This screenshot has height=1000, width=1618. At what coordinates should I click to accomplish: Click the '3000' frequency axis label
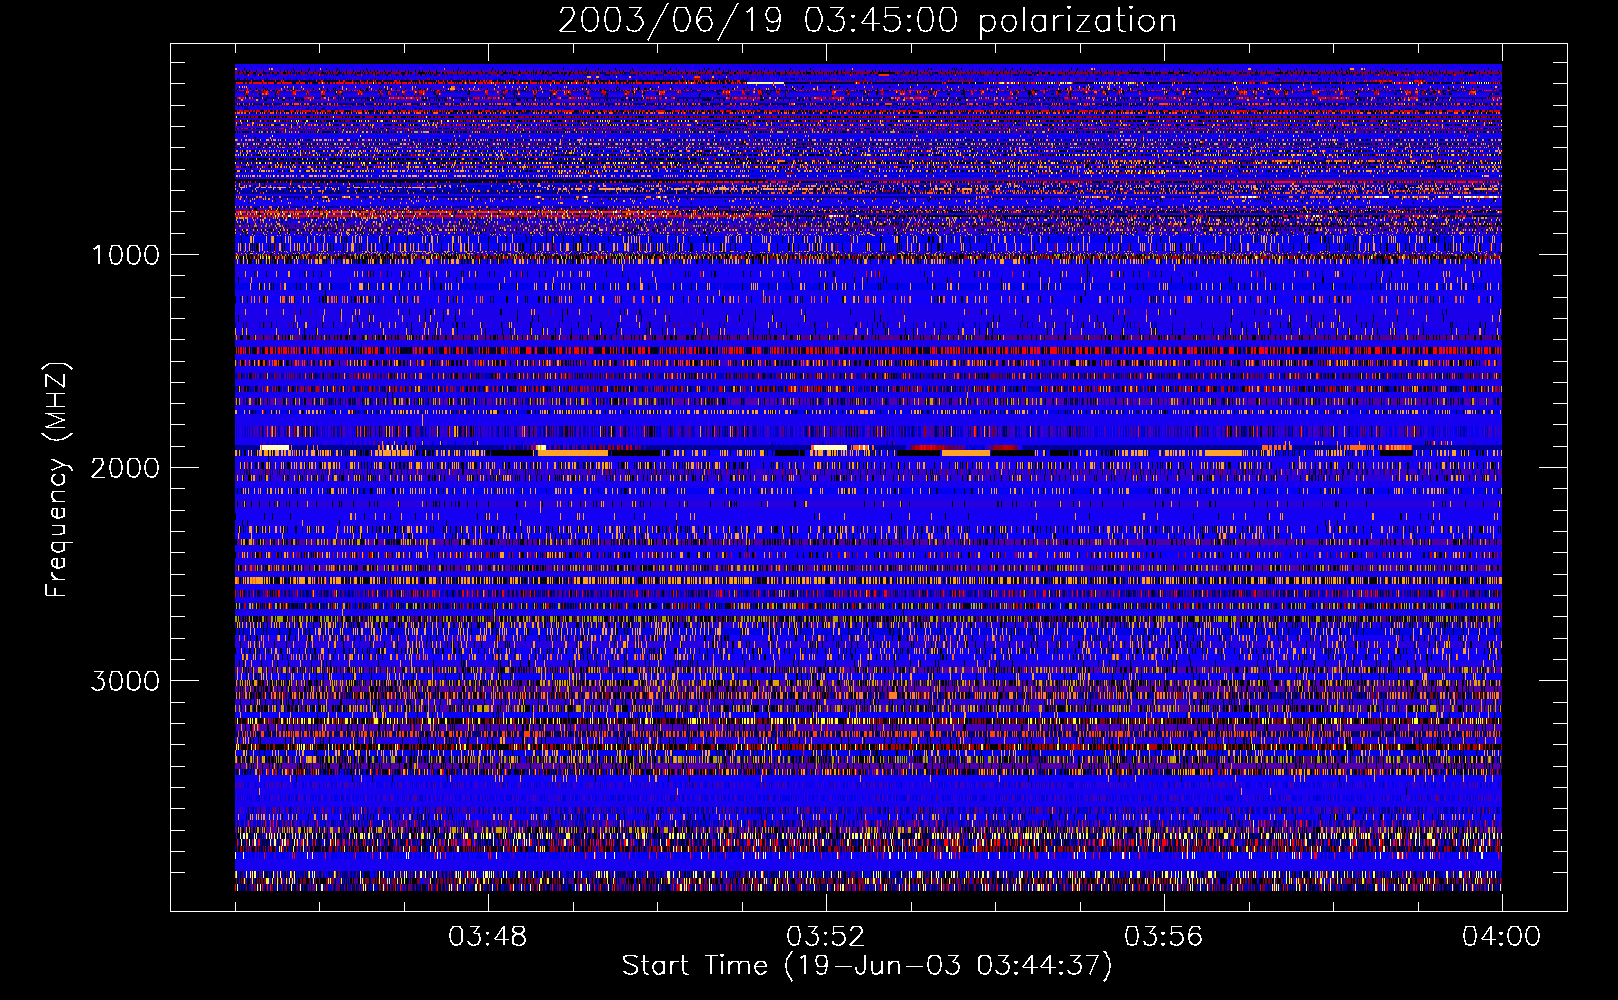[125, 681]
